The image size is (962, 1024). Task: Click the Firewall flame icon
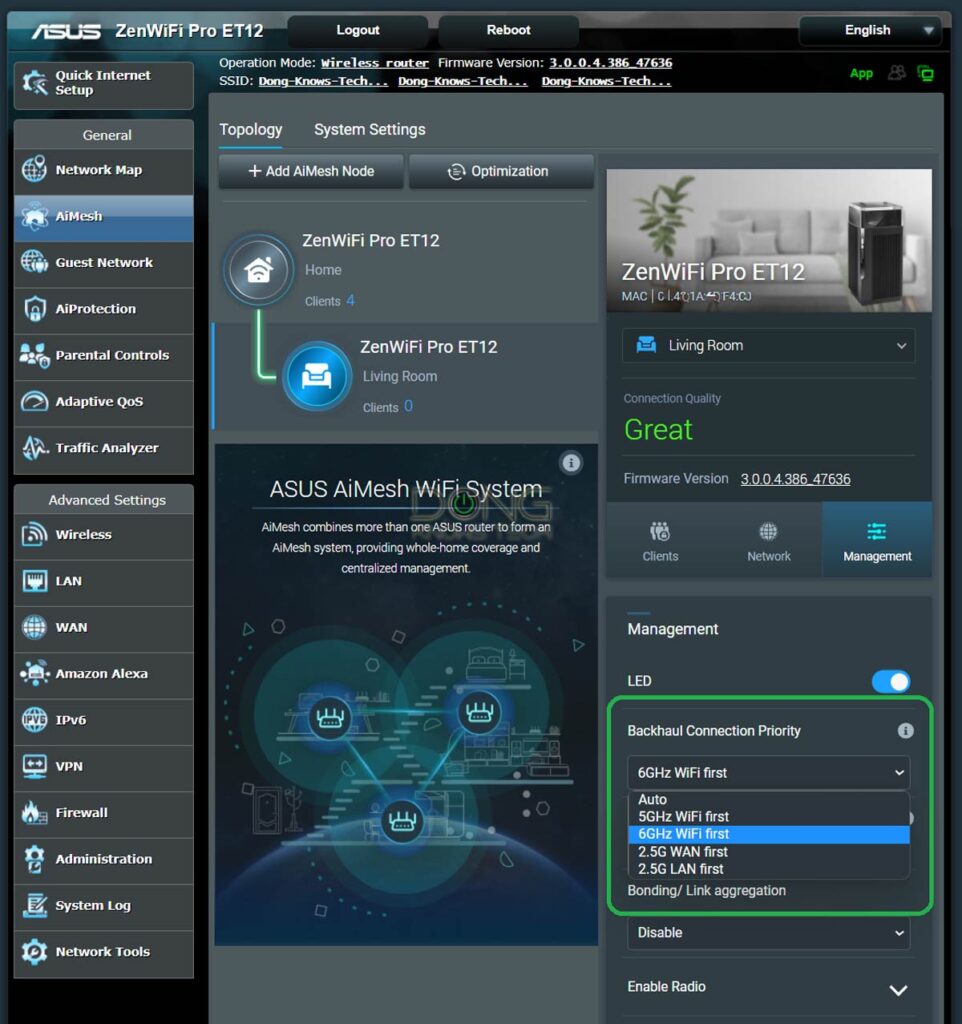pyautogui.click(x=34, y=812)
